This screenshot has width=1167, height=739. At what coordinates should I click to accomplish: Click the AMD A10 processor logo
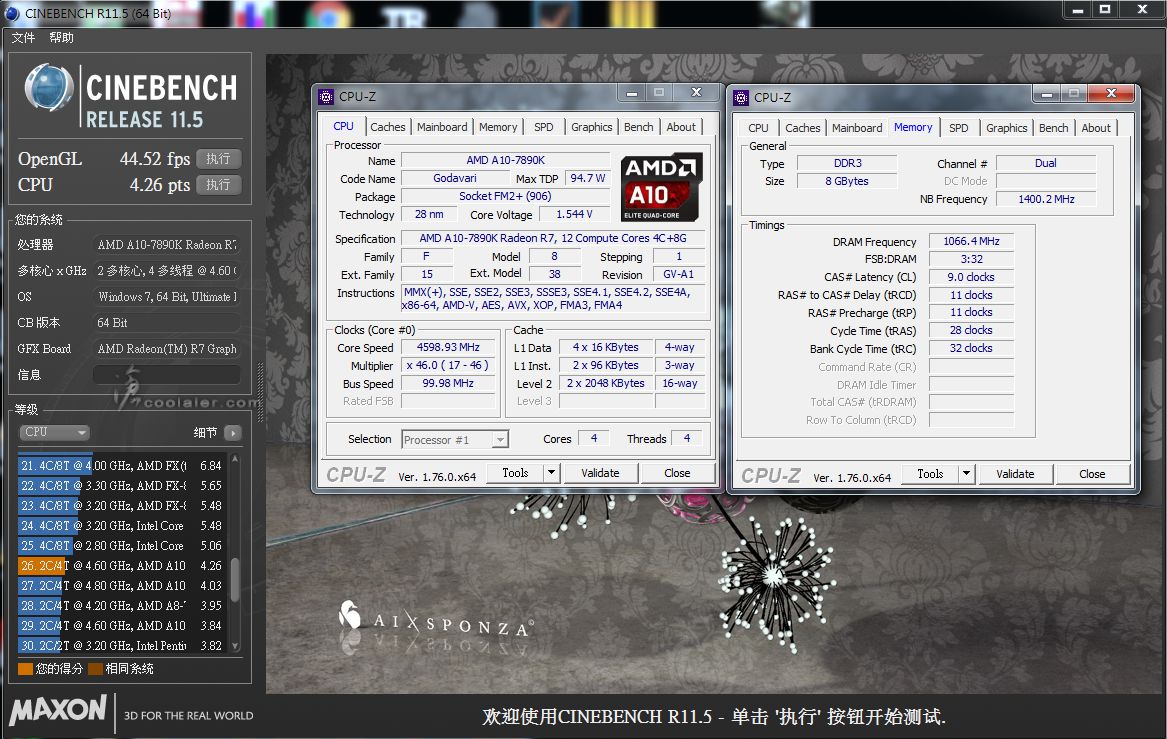(661, 187)
